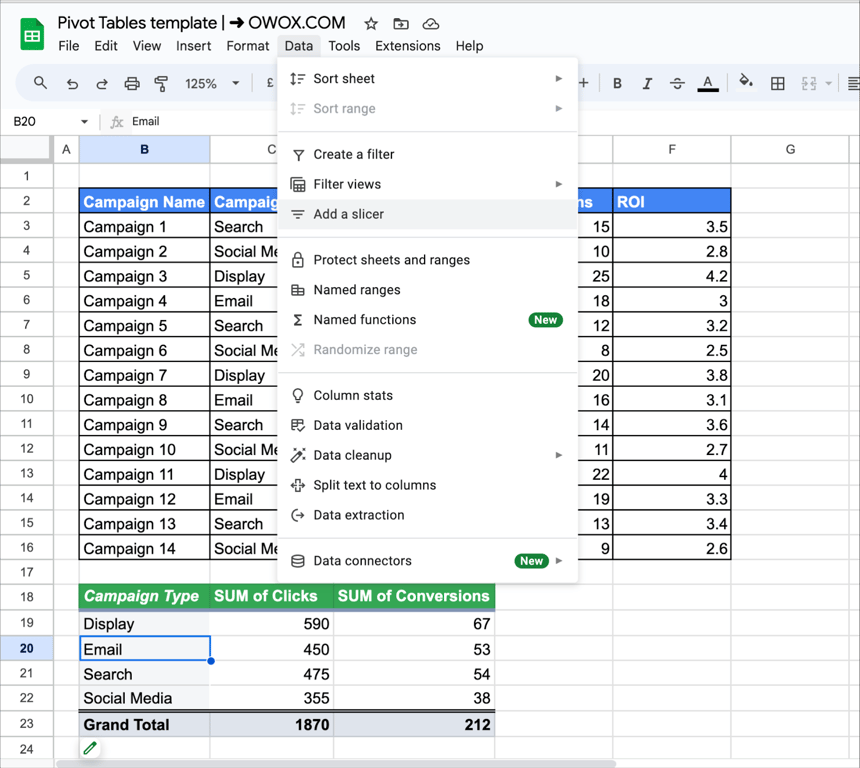
Task: Select the Campaign Name header cell
Action: coord(144,201)
